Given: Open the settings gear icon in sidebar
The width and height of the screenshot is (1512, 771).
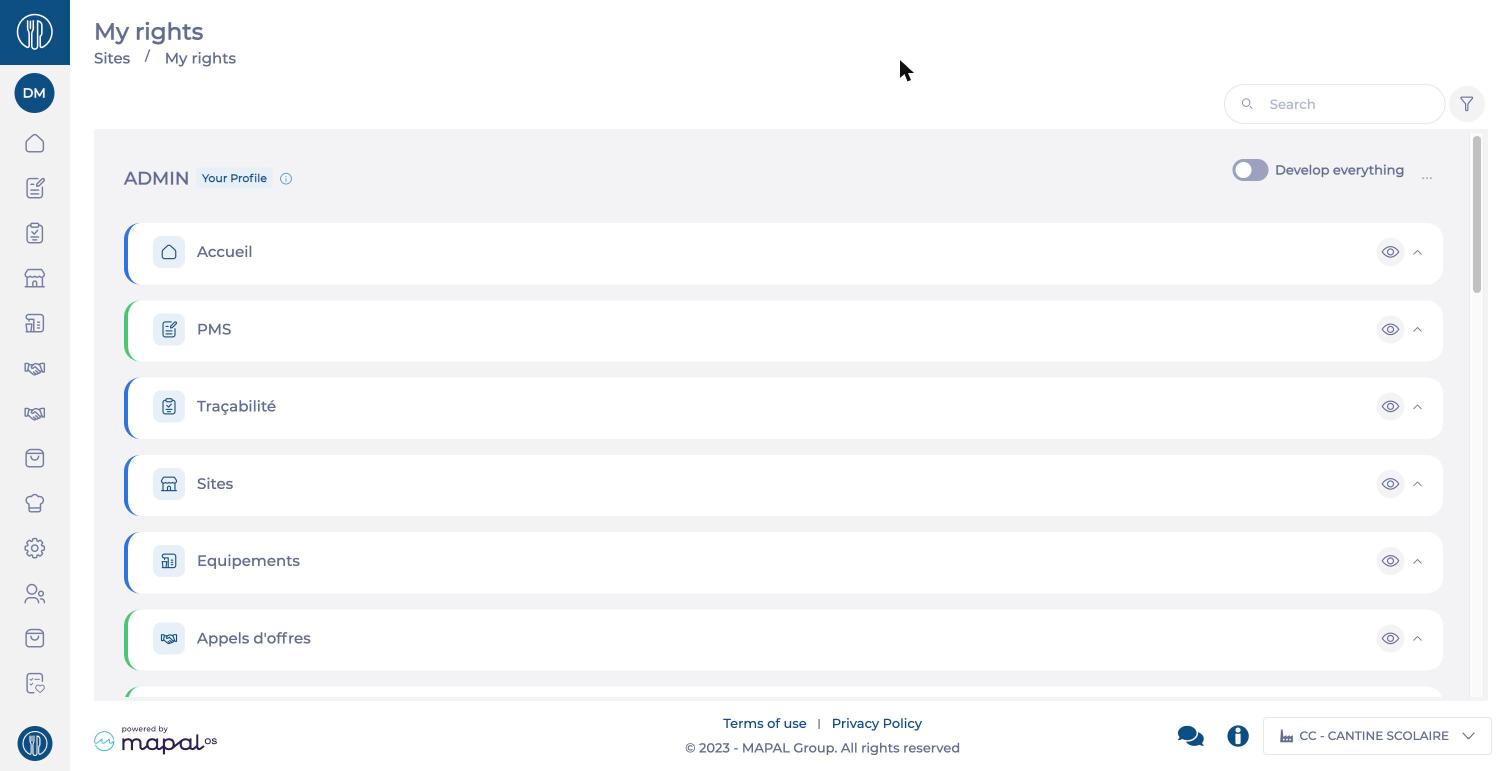Looking at the screenshot, I should click(34, 548).
